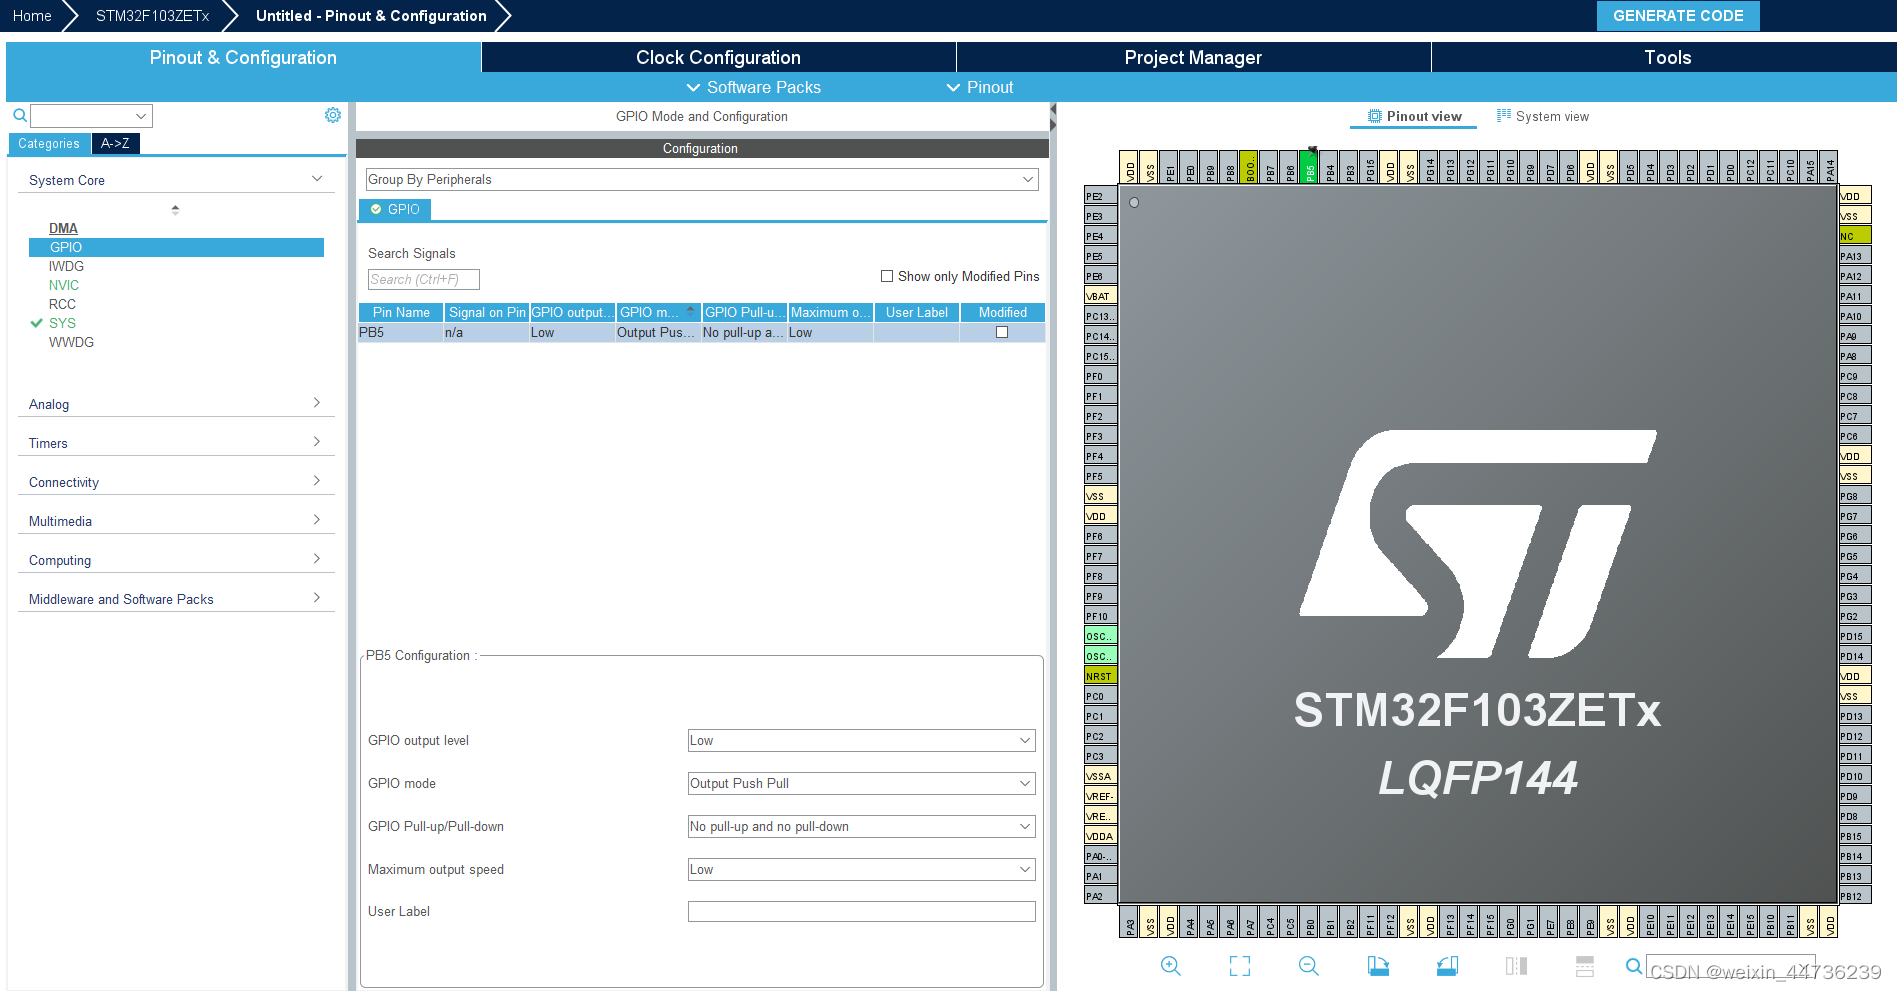Click the User Label input field
This screenshot has height=991, width=1897.
click(x=861, y=911)
